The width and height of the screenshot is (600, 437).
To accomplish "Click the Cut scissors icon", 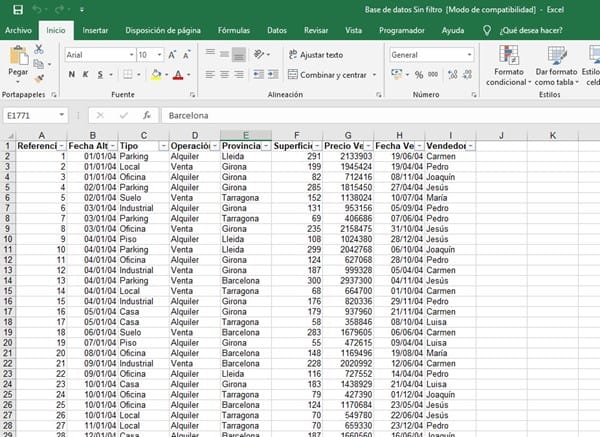I will tap(39, 48).
